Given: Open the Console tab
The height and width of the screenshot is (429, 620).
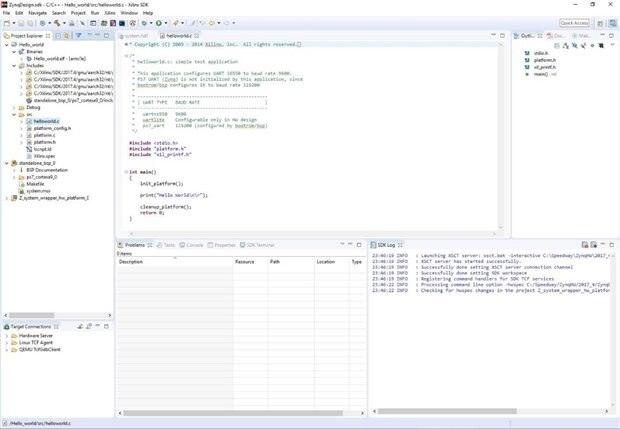Looking at the screenshot, I should pos(193,244).
